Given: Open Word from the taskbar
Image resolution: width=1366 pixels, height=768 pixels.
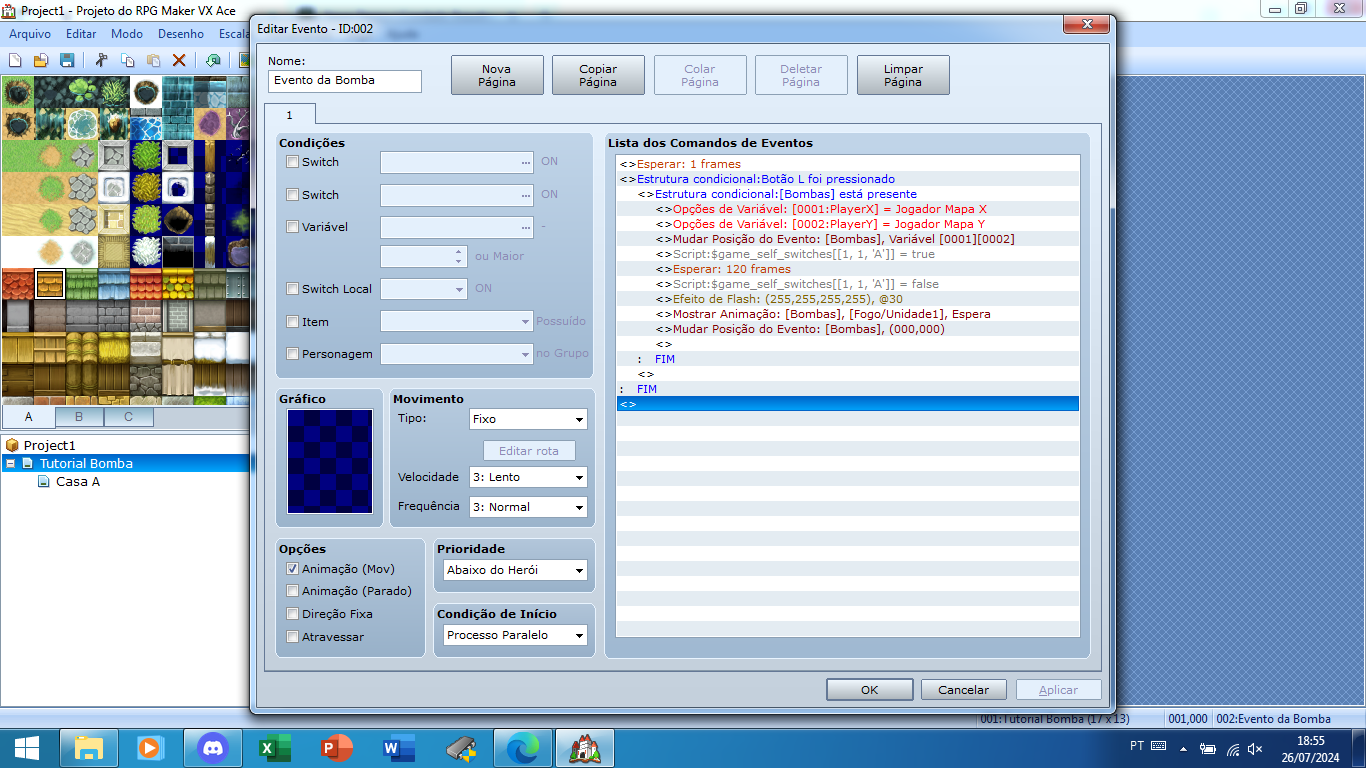Looking at the screenshot, I should [397, 747].
